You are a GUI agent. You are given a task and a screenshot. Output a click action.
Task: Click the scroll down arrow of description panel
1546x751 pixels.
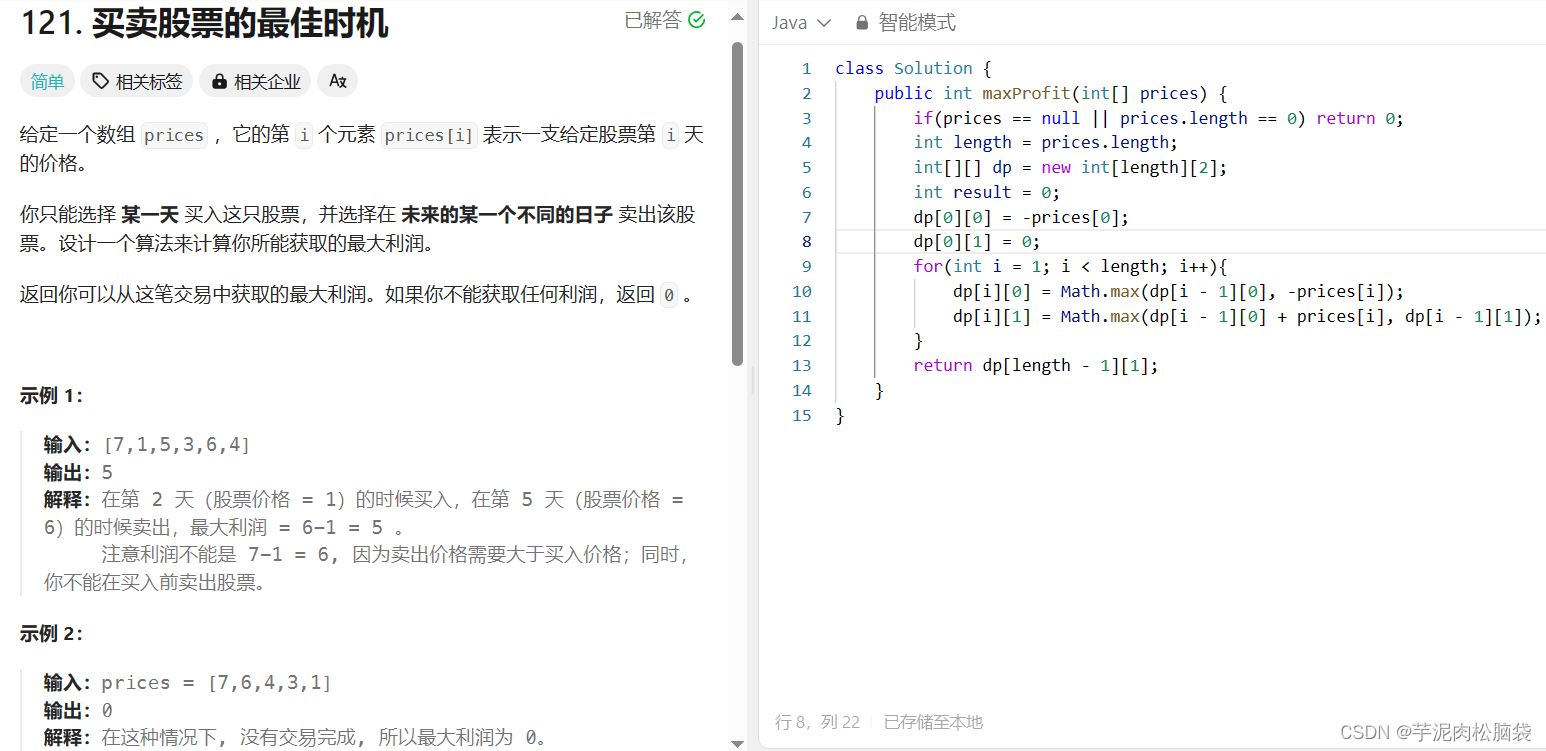738,742
